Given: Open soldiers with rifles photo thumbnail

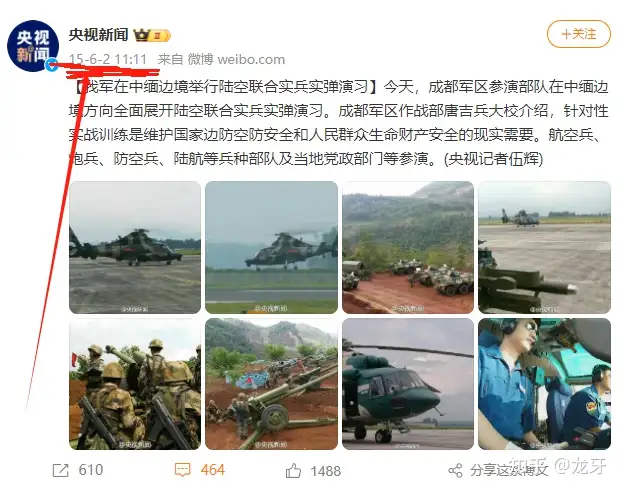Looking at the screenshot, I should [135, 384].
